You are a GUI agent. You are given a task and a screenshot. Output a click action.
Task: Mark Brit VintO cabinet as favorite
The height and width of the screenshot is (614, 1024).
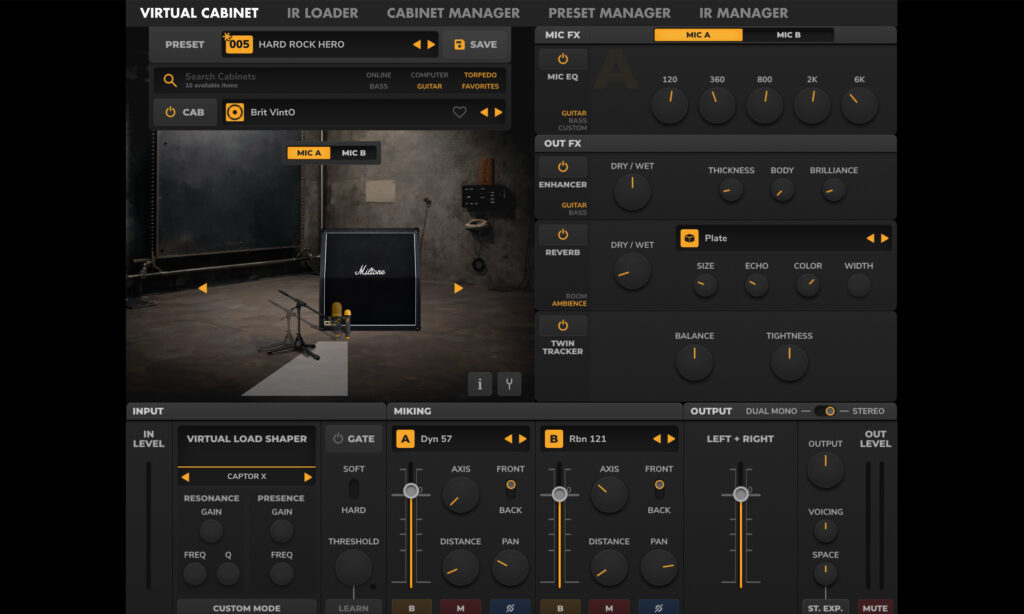coord(460,113)
